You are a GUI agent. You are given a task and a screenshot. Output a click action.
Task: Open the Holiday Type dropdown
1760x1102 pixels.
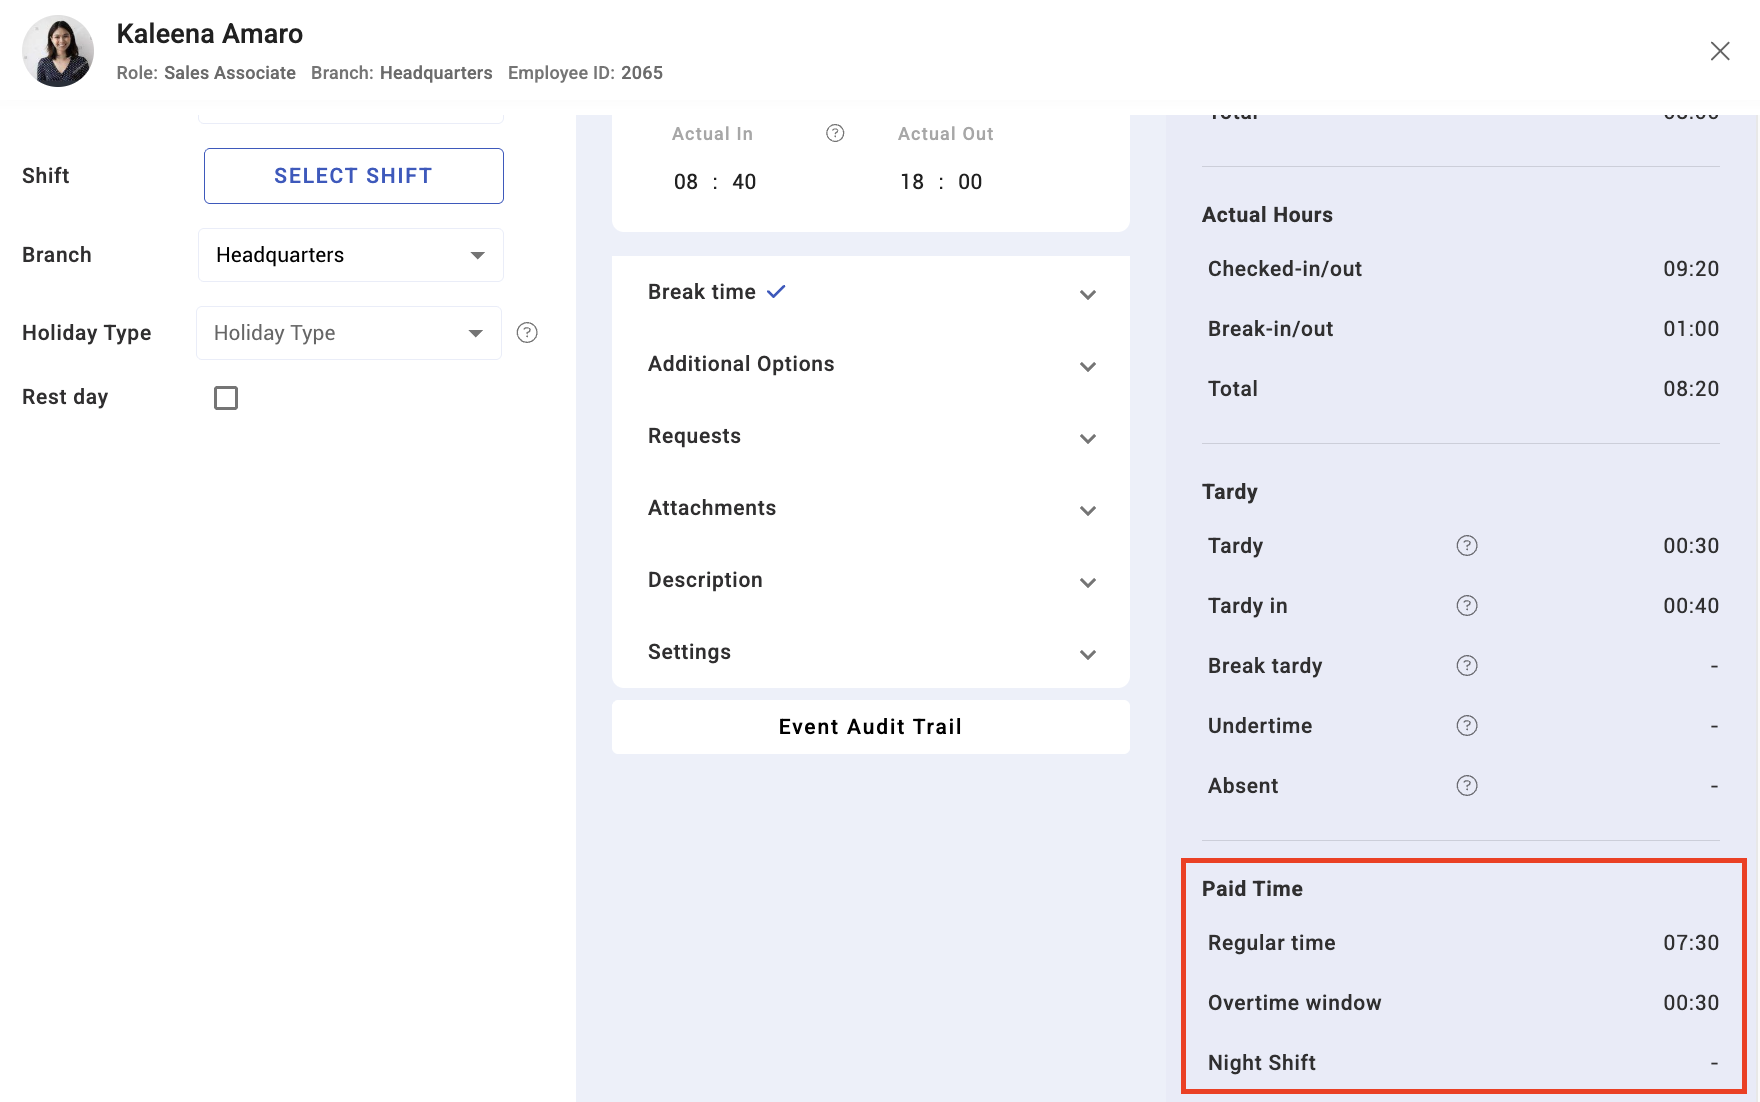coord(349,333)
